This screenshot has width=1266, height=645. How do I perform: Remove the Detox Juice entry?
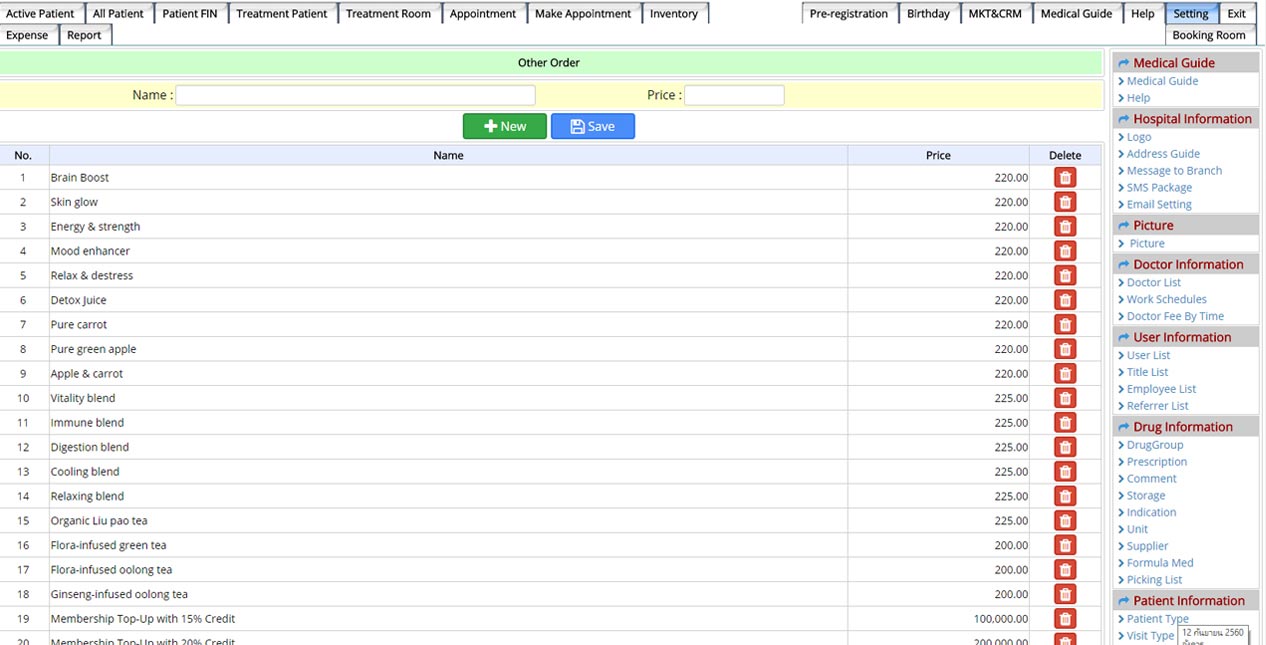coord(1065,300)
